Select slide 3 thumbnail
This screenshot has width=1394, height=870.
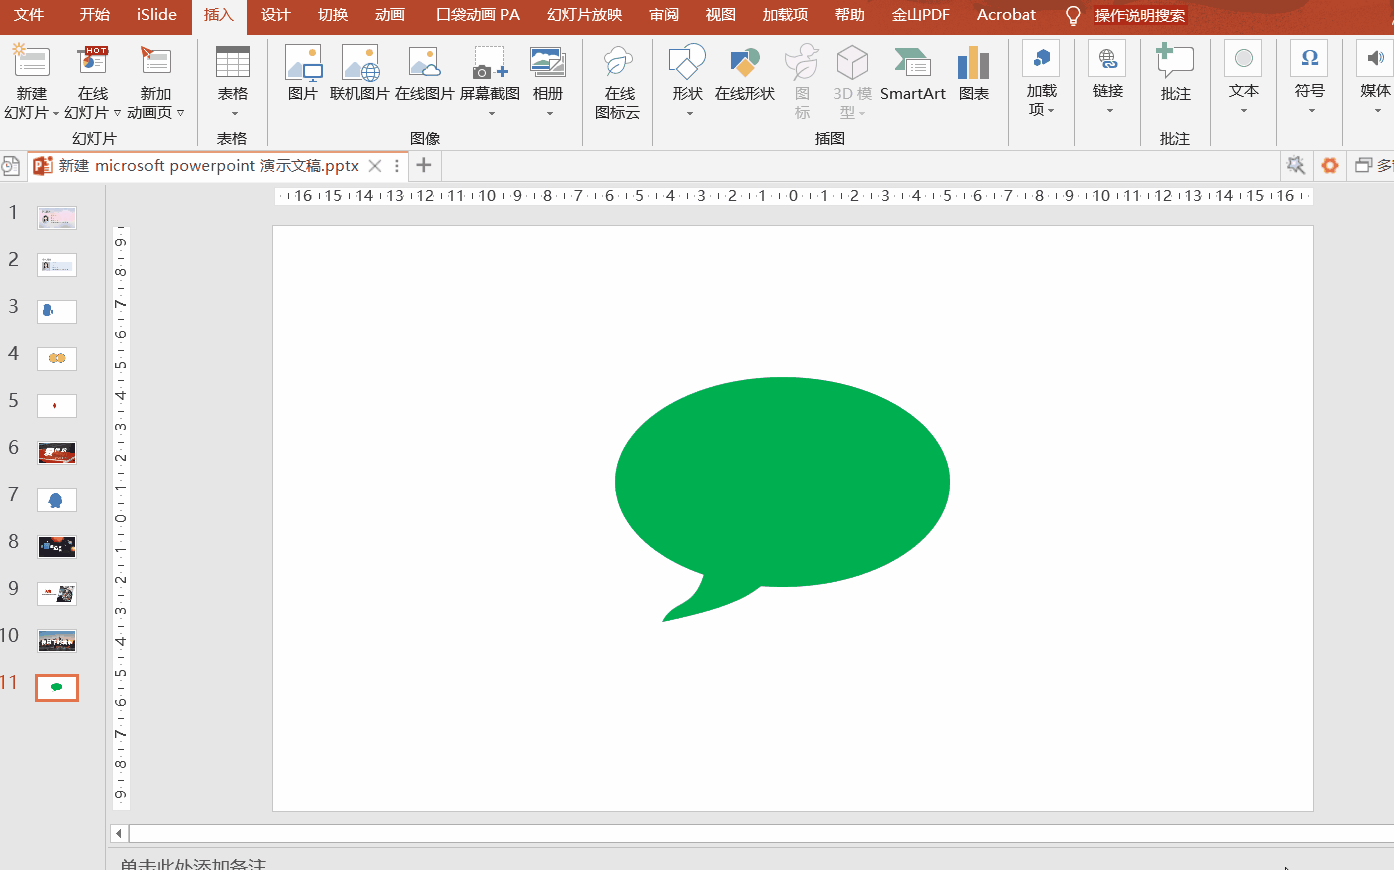click(x=57, y=311)
